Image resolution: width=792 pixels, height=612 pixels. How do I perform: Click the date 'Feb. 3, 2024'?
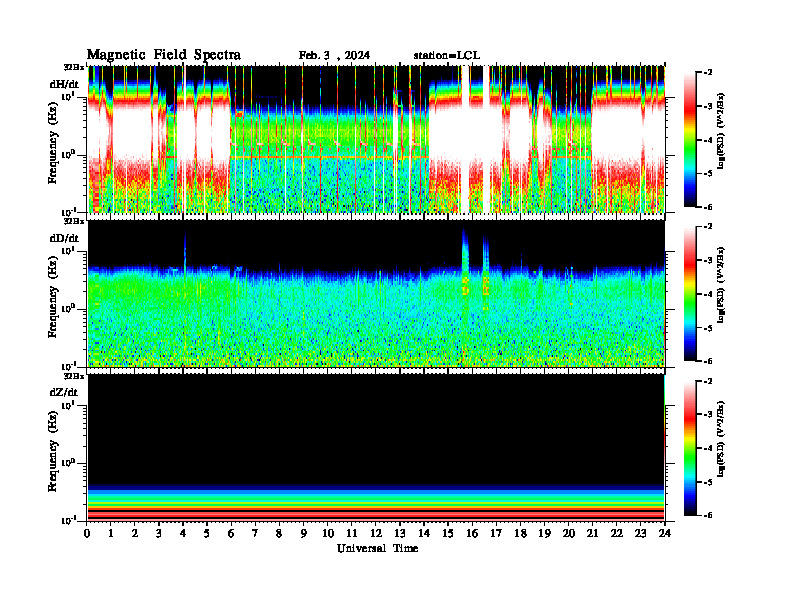coord(334,56)
